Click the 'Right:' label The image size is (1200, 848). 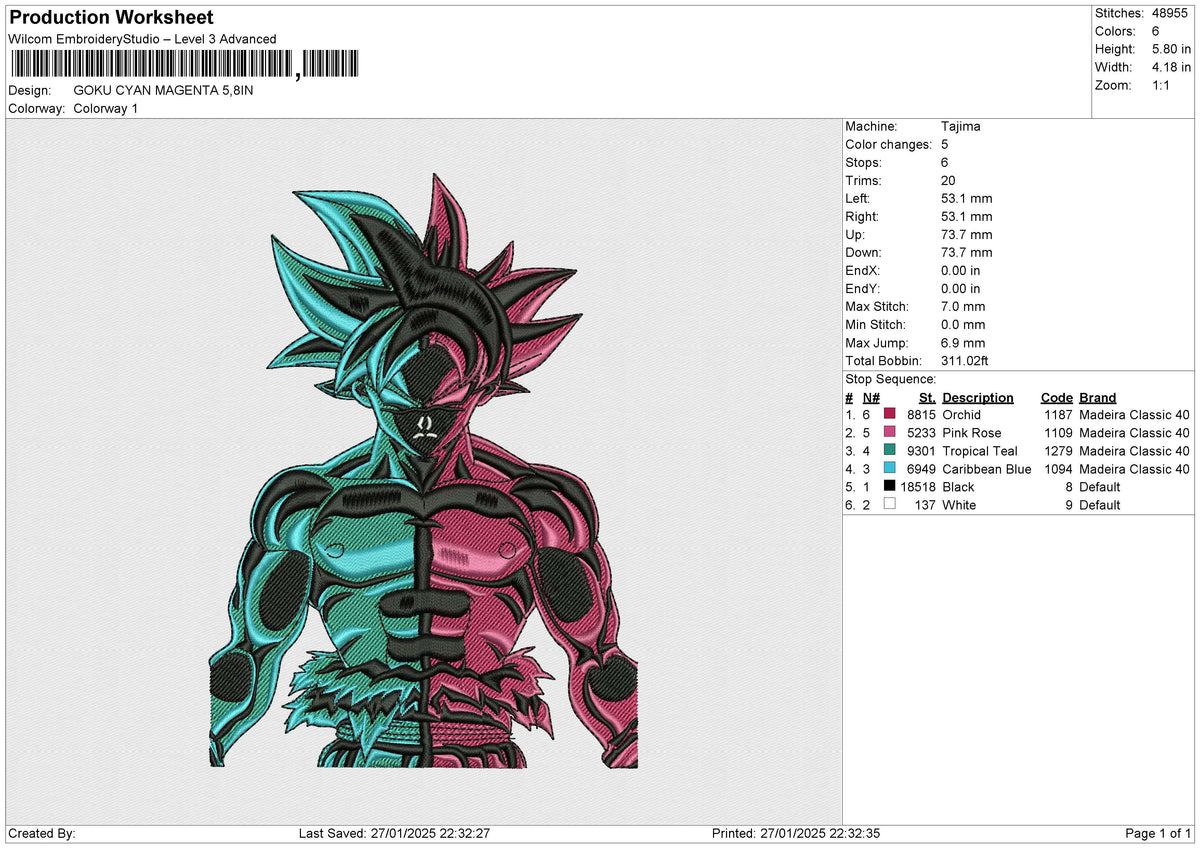[x=863, y=216]
